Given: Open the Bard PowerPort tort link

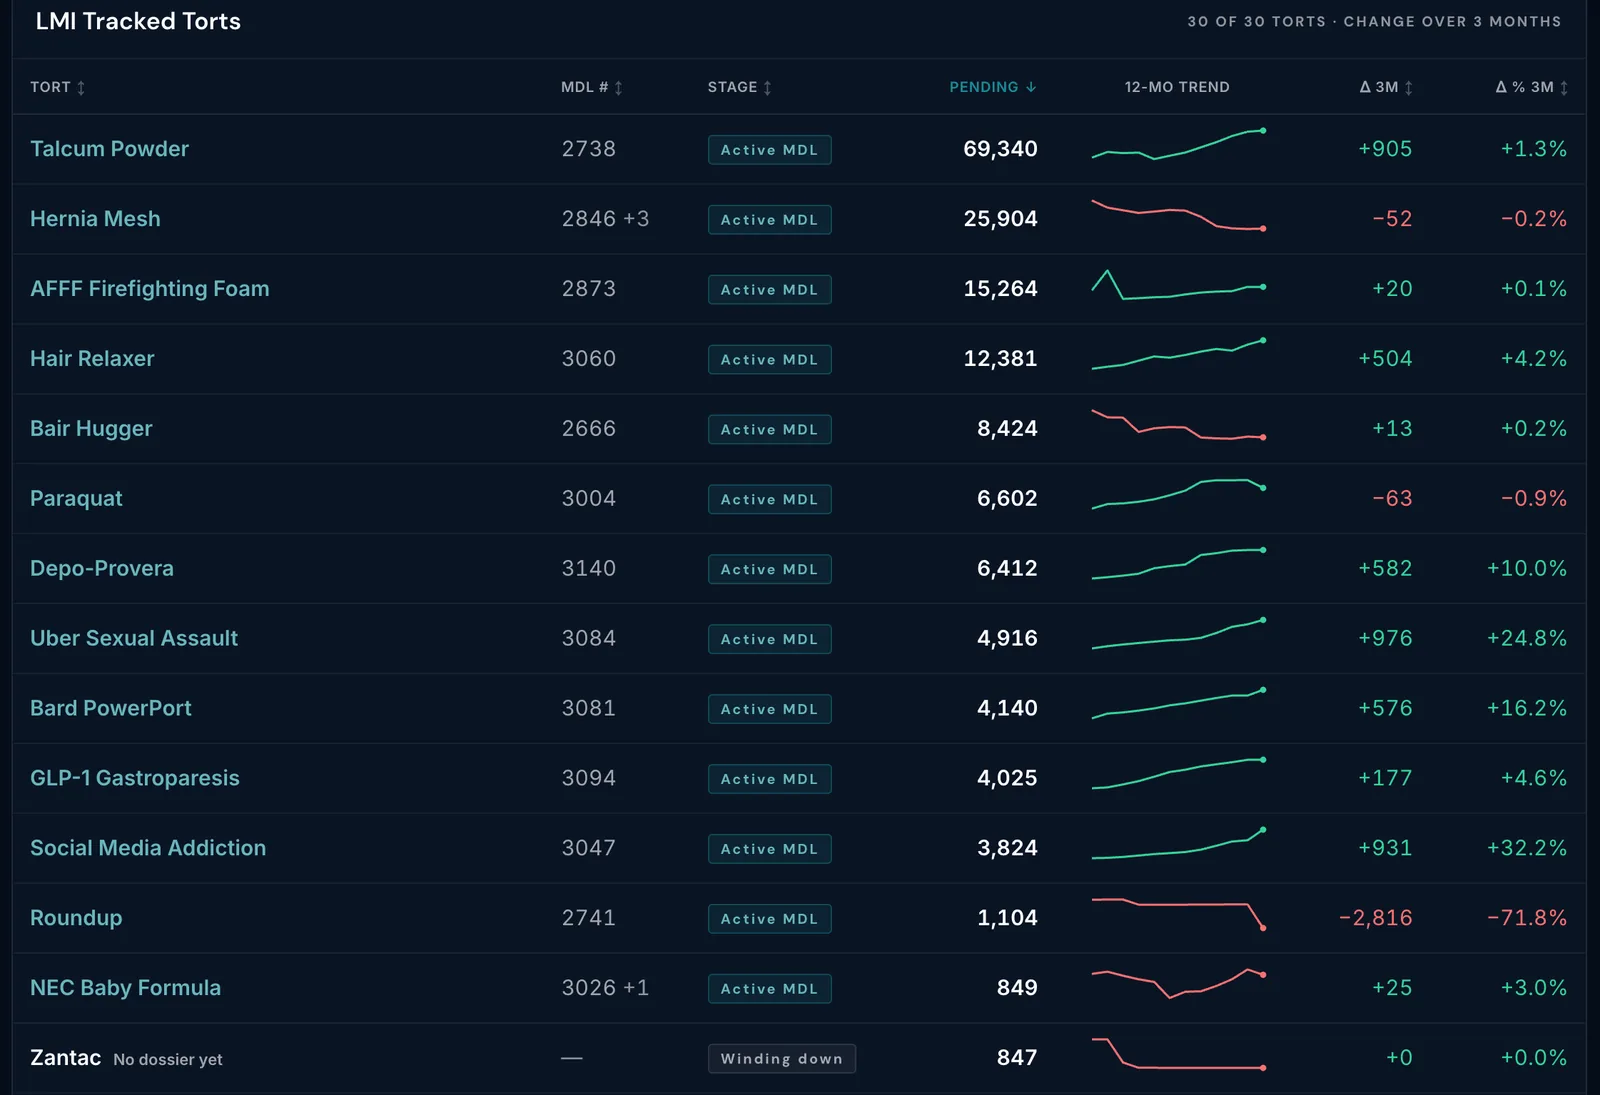Looking at the screenshot, I should (x=111, y=708).
